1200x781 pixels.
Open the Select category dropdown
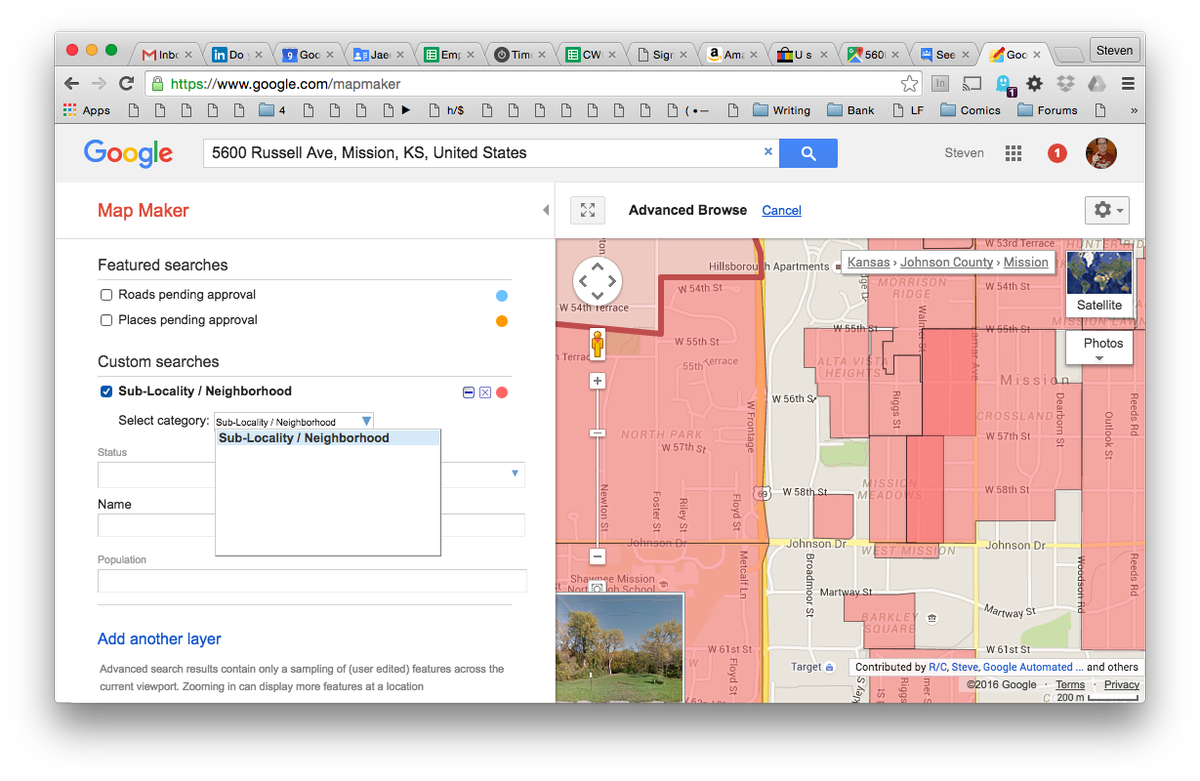(x=294, y=422)
